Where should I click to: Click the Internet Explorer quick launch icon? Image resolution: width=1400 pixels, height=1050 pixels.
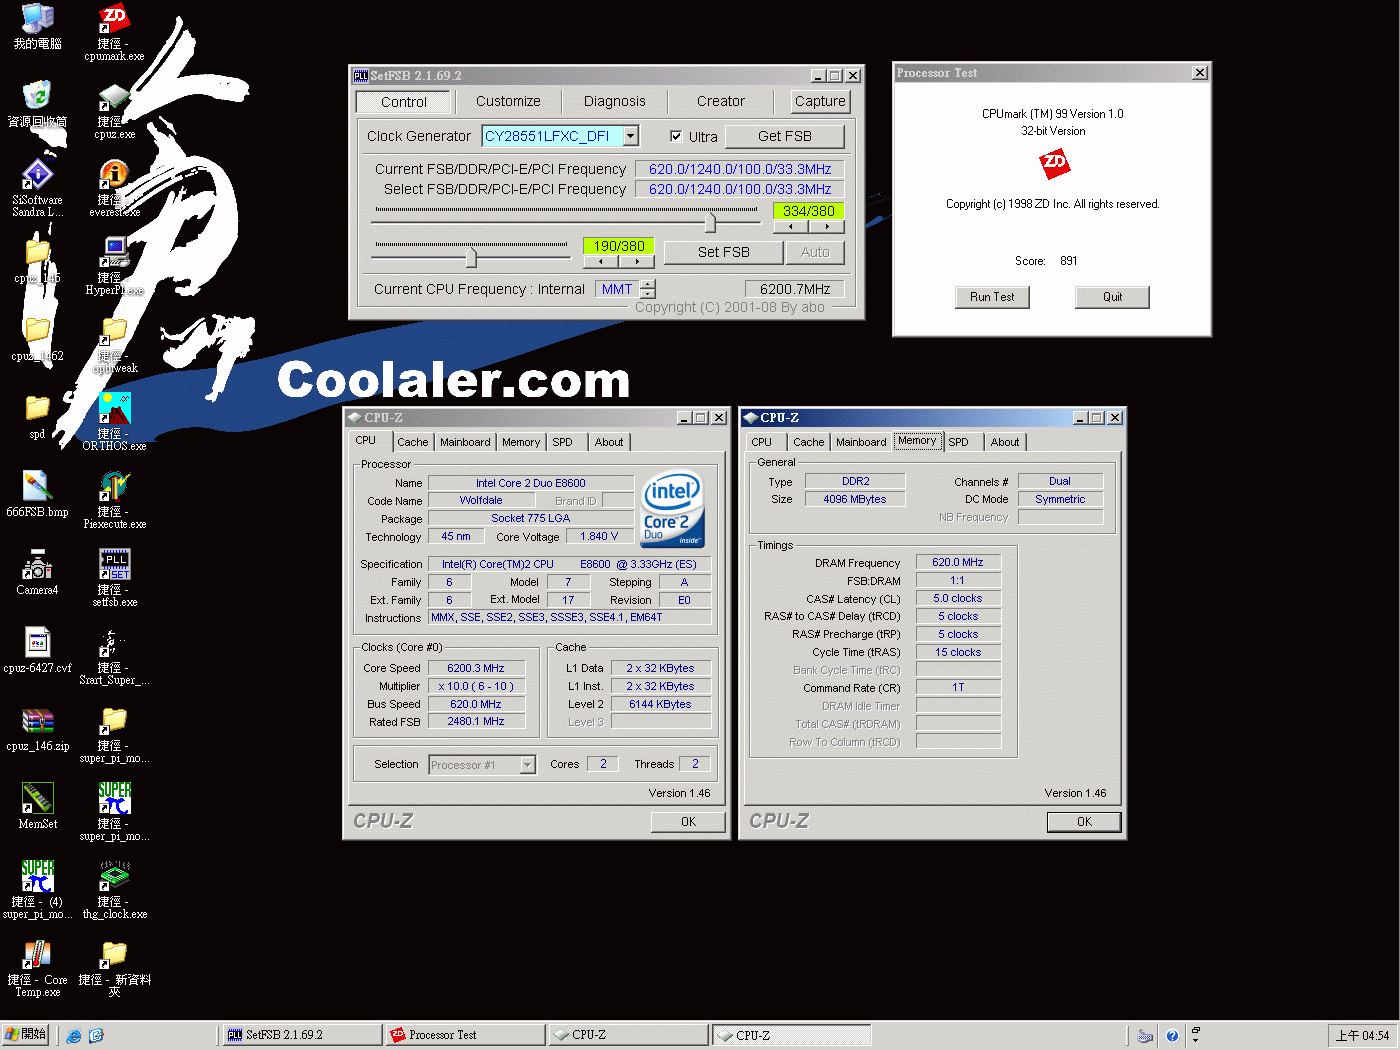click(74, 1036)
